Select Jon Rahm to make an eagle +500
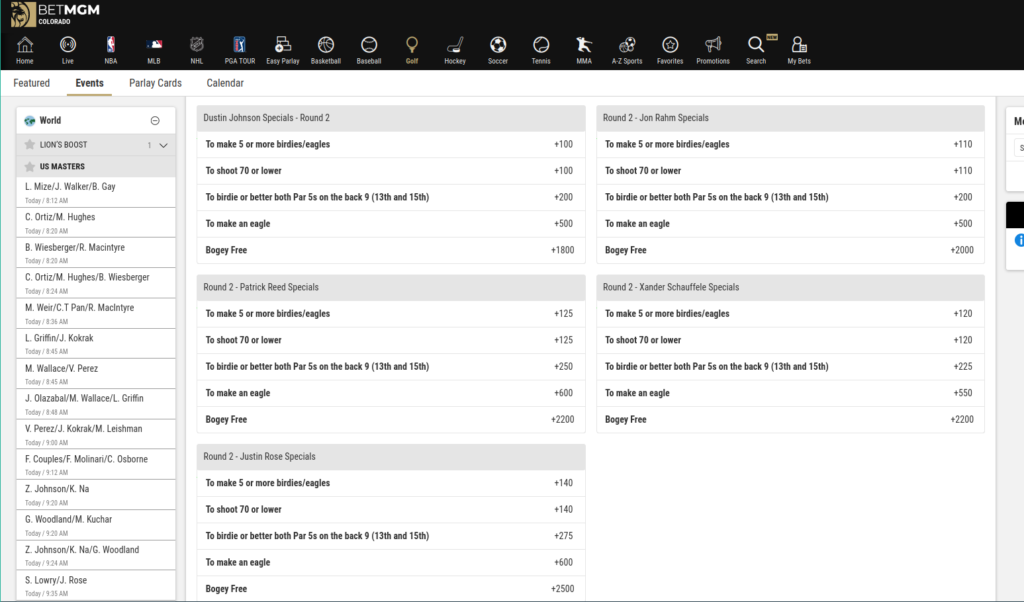The width and height of the screenshot is (1024, 602). point(790,224)
